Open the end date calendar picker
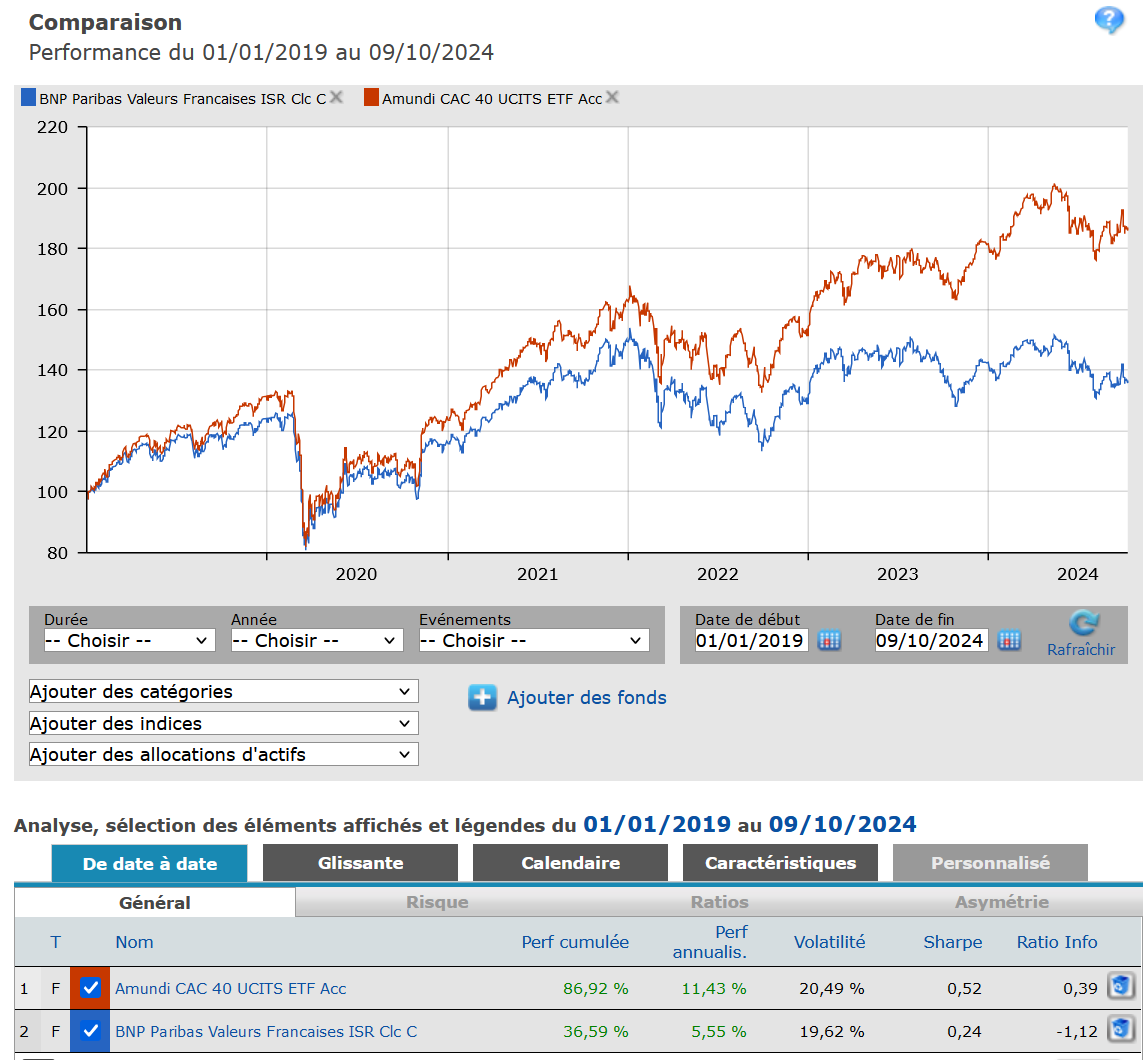Screen dimensions: 1144x1060 (x=1009, y=641)
